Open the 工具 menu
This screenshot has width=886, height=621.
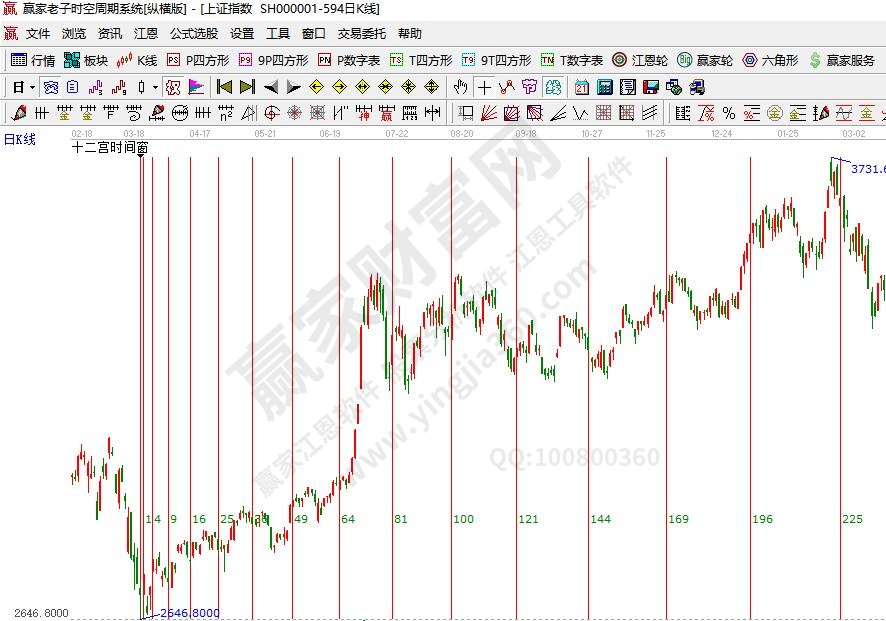pyautogui.click(x=277, y=33)
